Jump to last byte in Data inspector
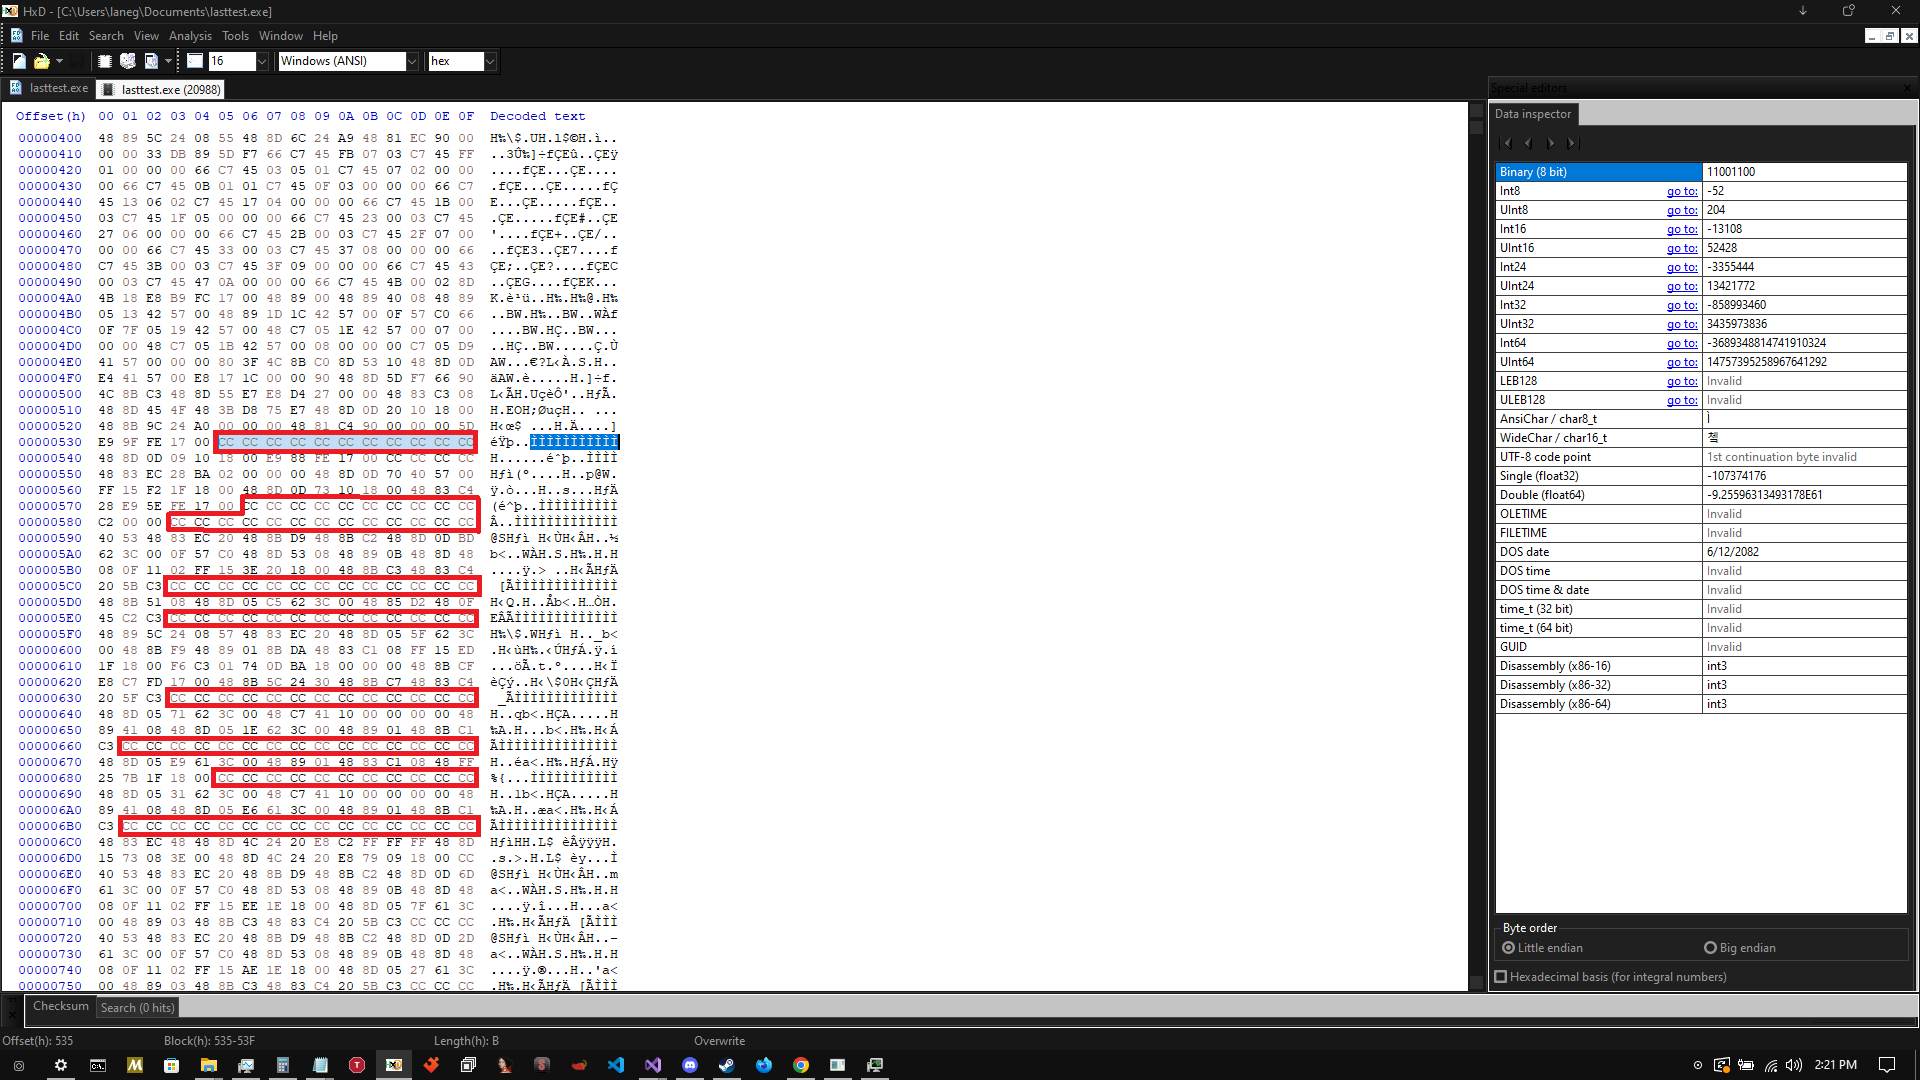1920x1080 pixels. click(1572, 143)
